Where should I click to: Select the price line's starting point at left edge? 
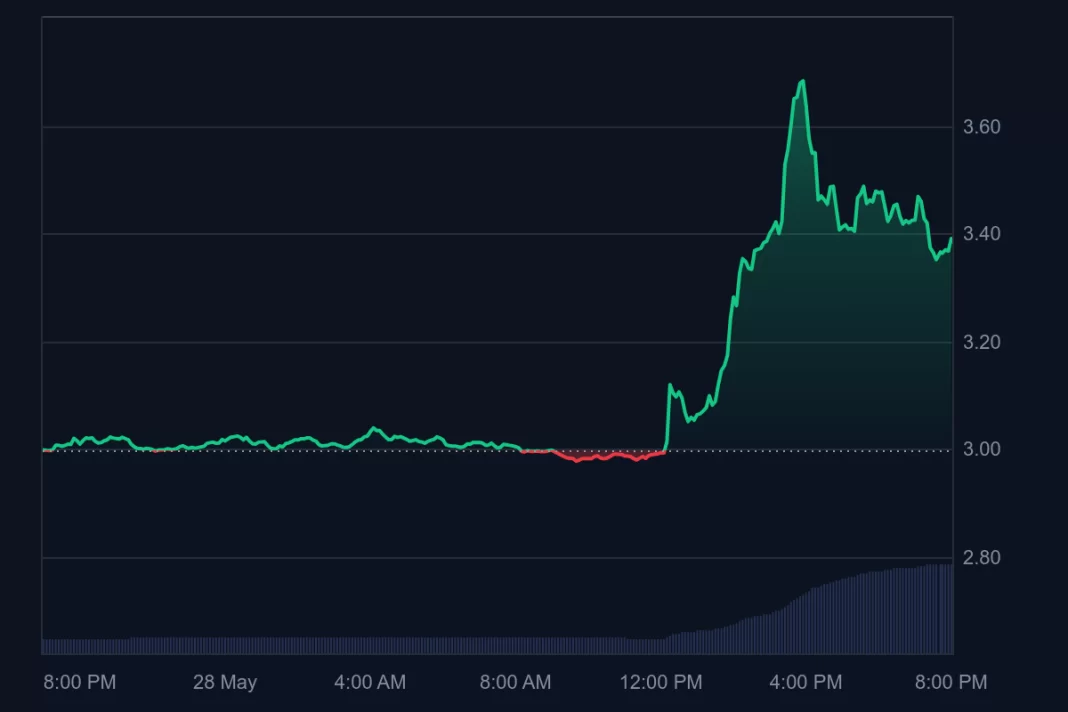pos(44,450)
